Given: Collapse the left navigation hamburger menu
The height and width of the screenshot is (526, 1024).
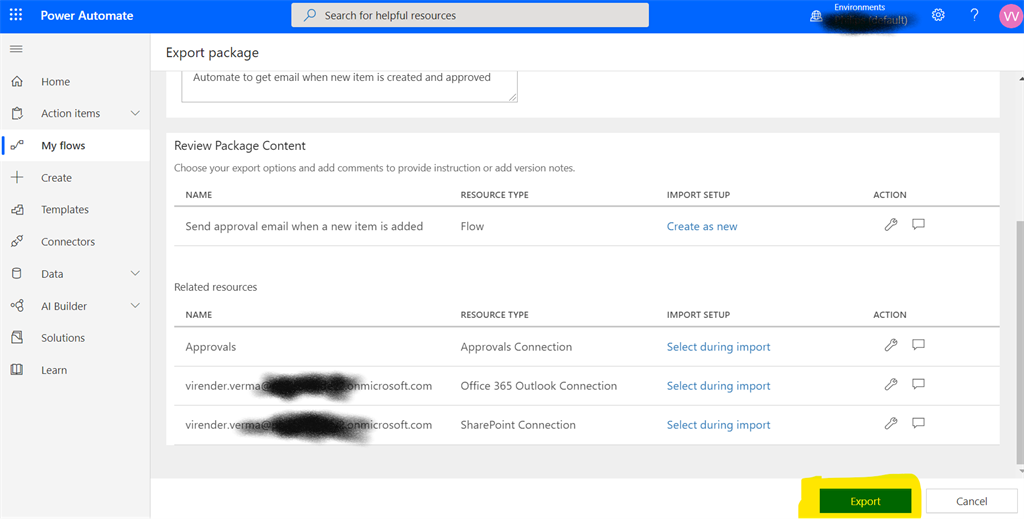Looking at the screenshot, I should (x=16, y=49).
